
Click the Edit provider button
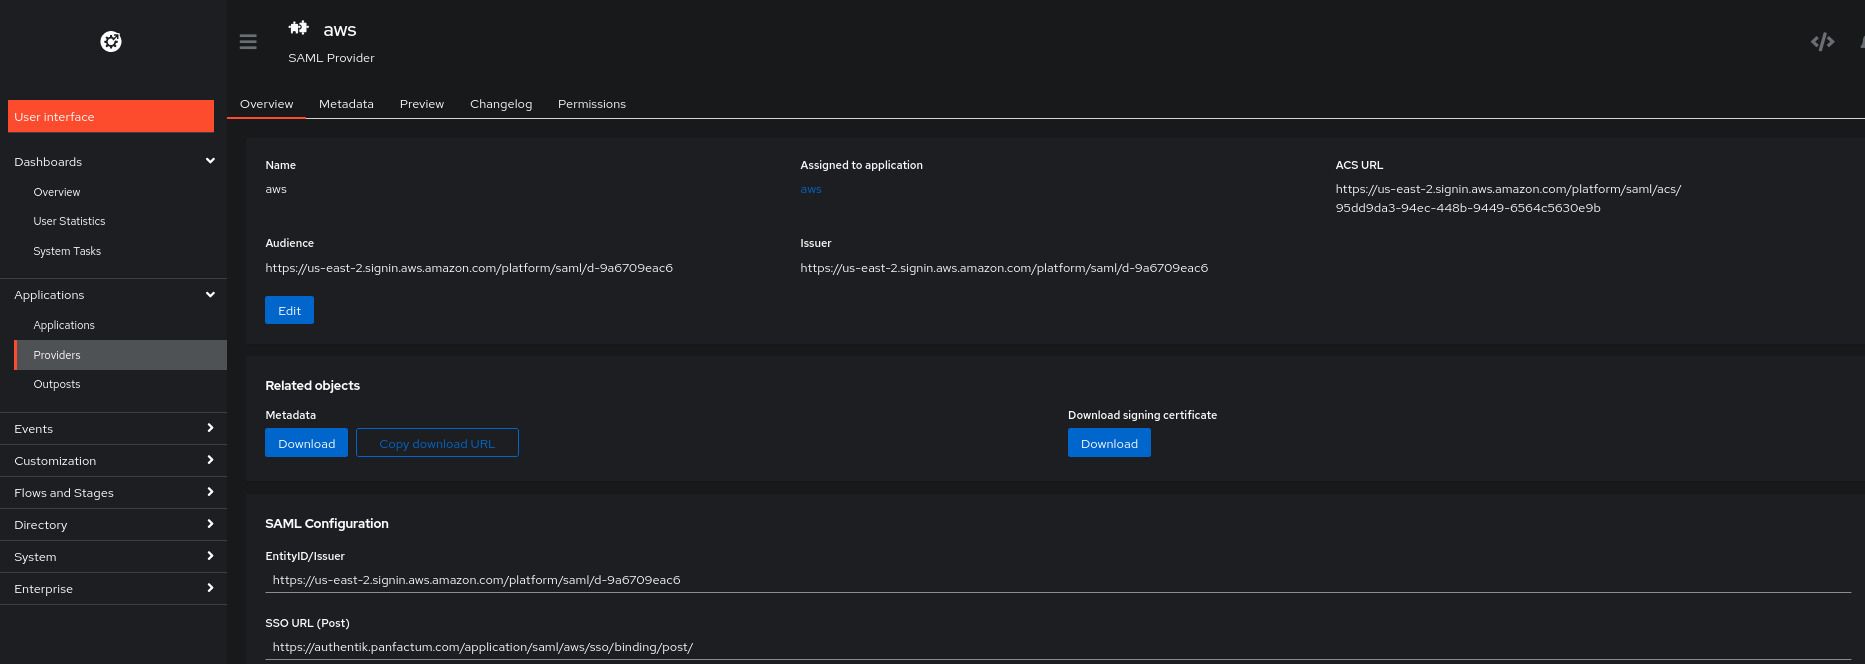(289, 310)
